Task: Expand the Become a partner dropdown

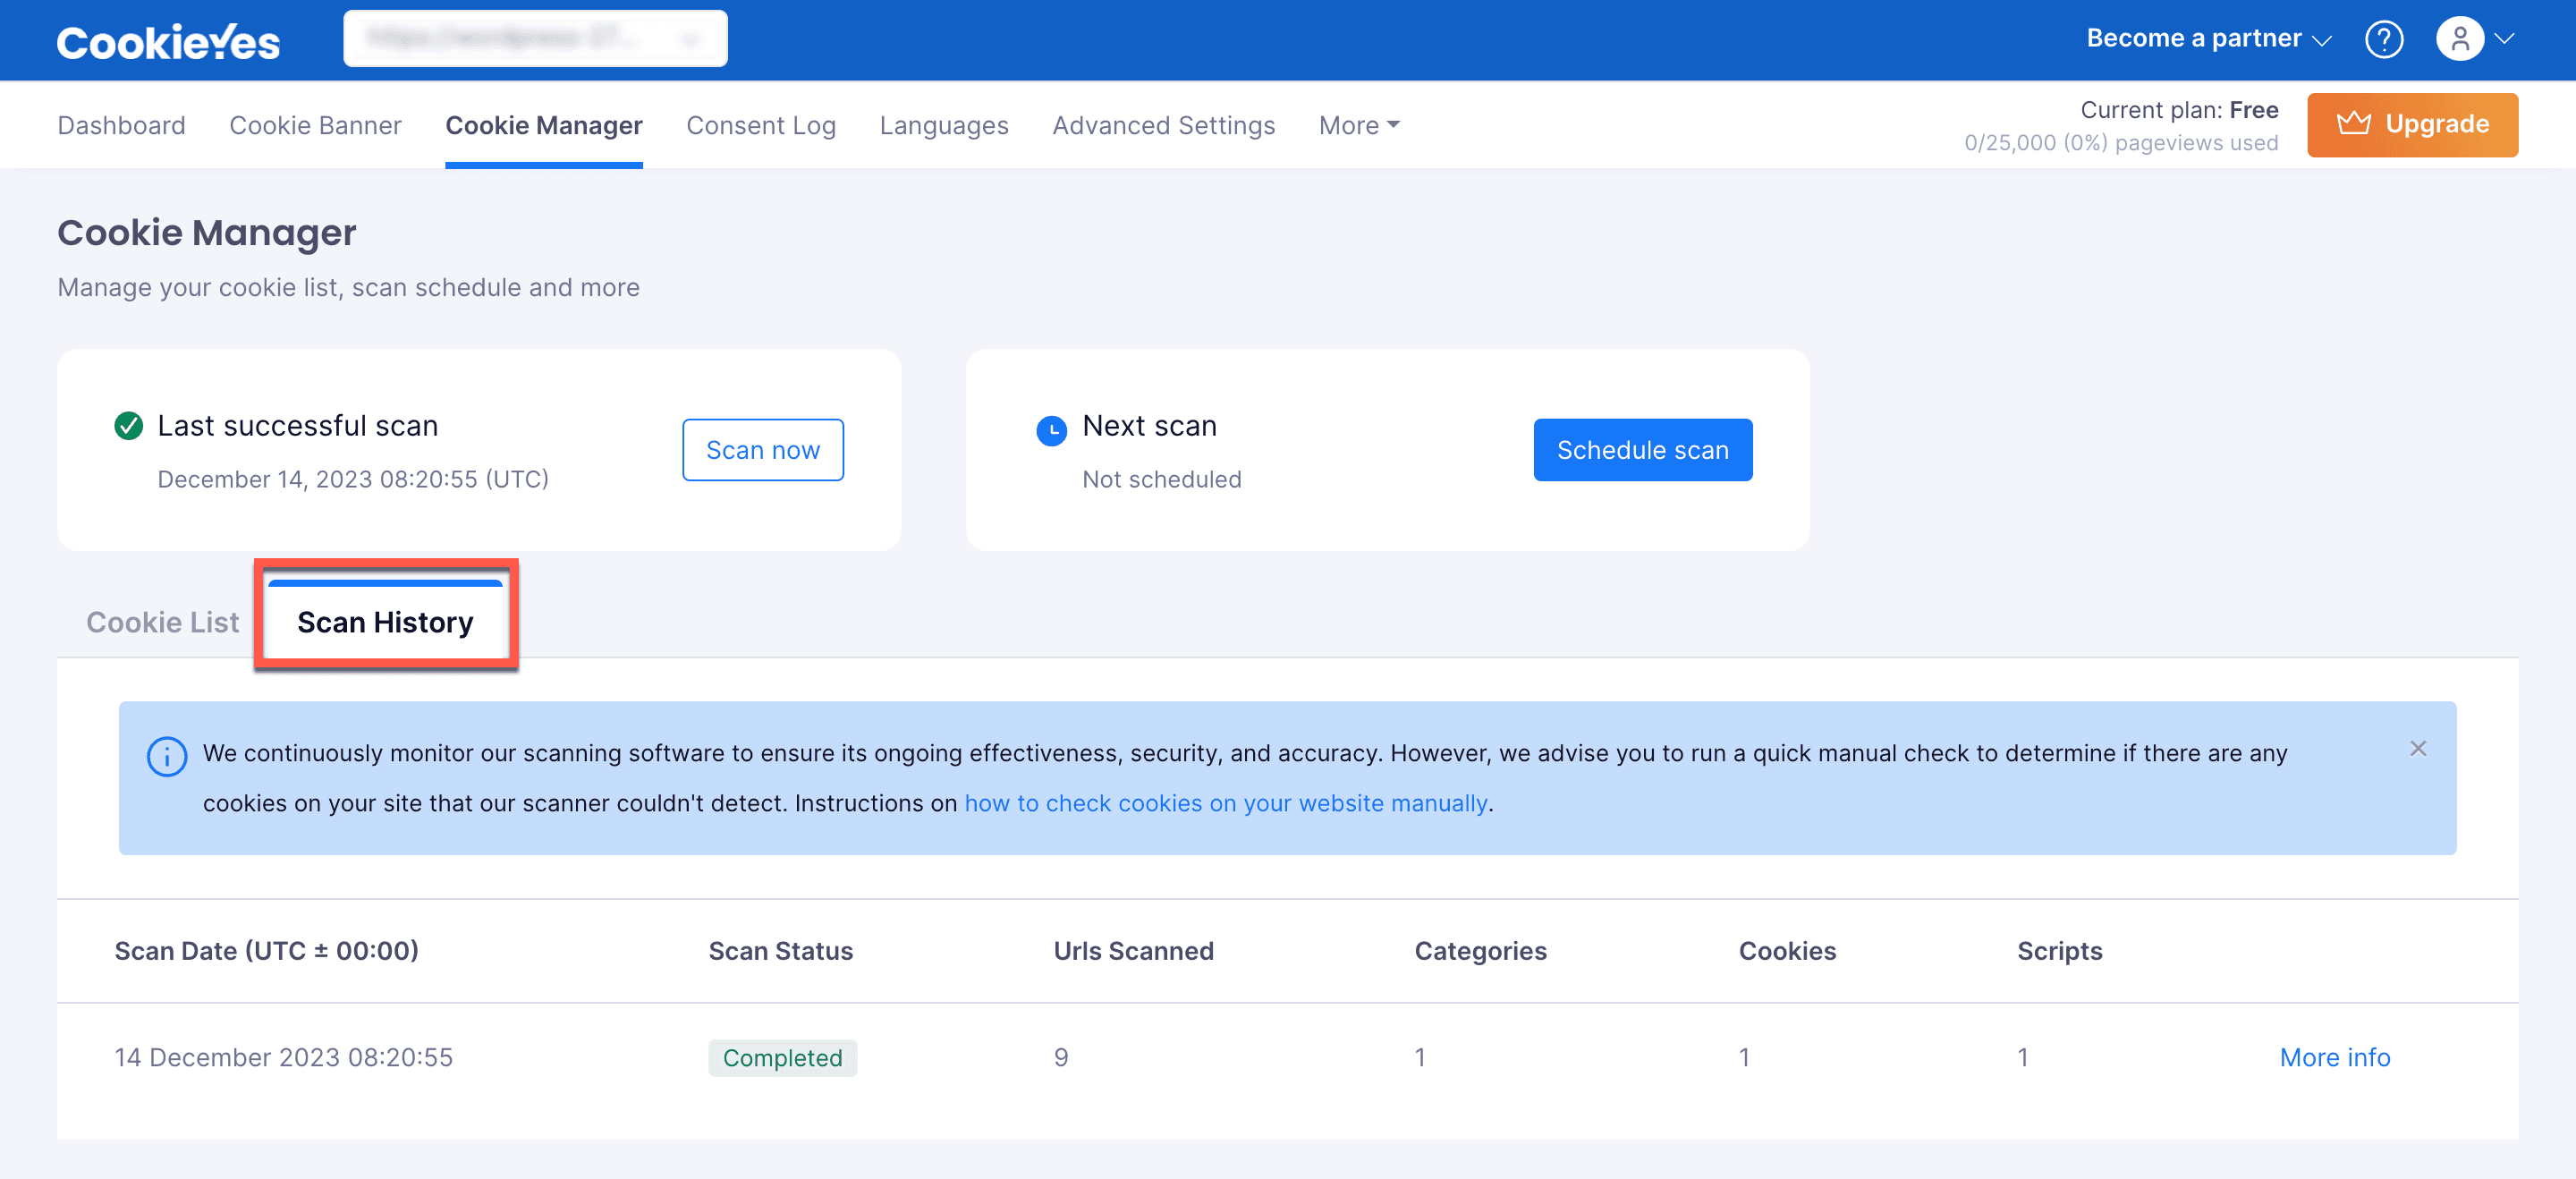Action: [2209, 39]
